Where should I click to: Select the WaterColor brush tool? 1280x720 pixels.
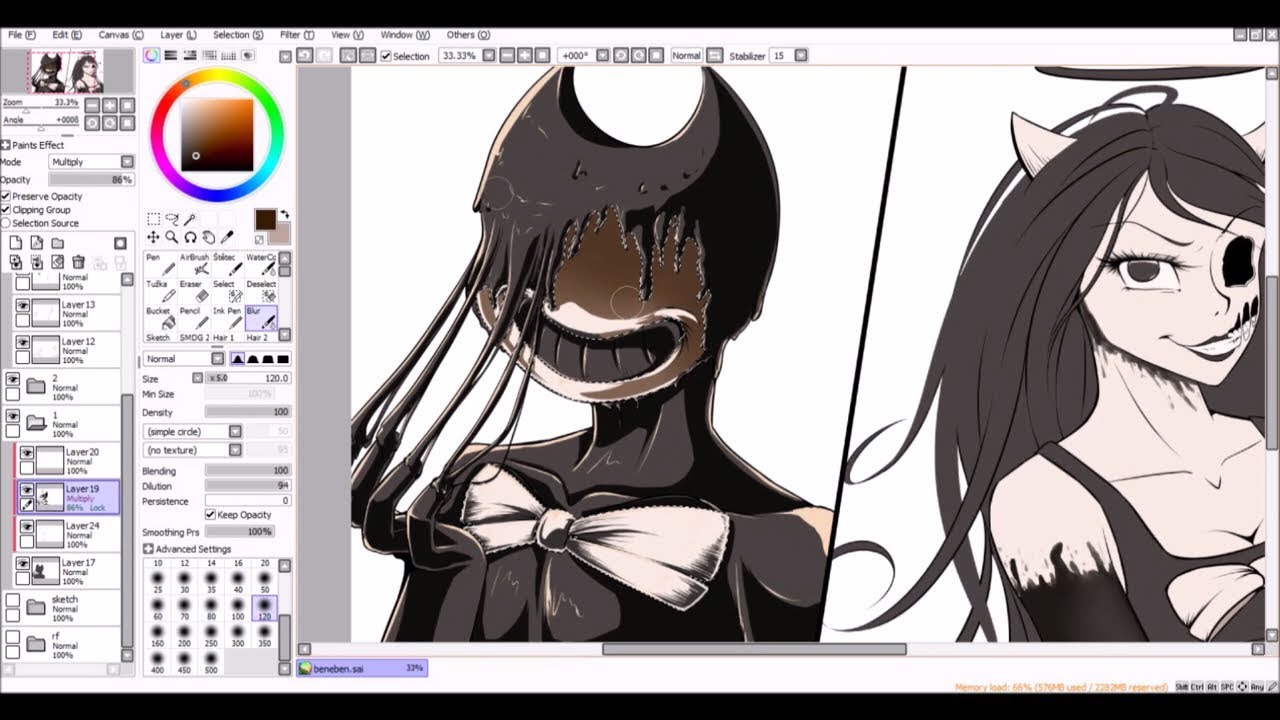(260, 263)
